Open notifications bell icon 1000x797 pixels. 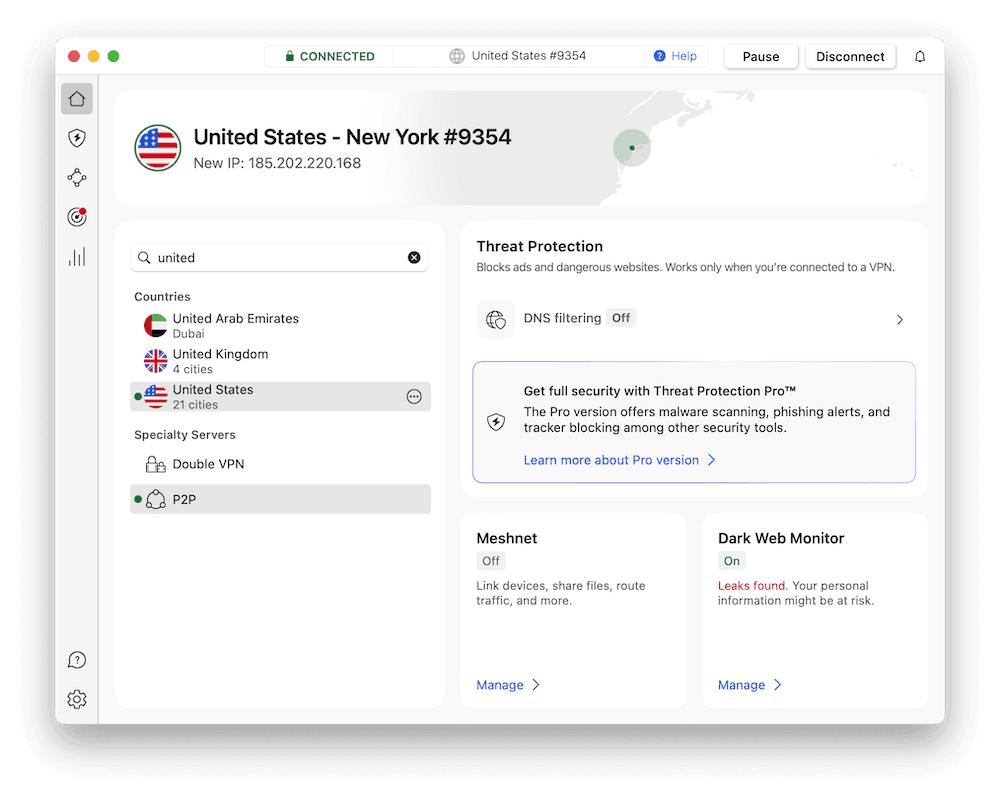point(920,57)
